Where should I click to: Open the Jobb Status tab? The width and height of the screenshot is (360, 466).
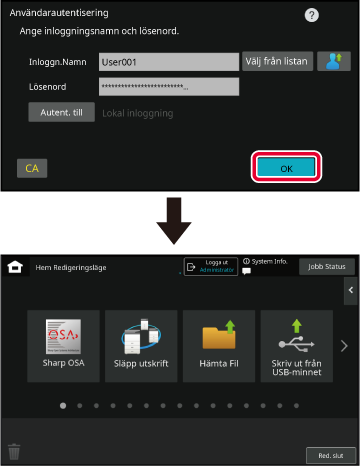327,267
